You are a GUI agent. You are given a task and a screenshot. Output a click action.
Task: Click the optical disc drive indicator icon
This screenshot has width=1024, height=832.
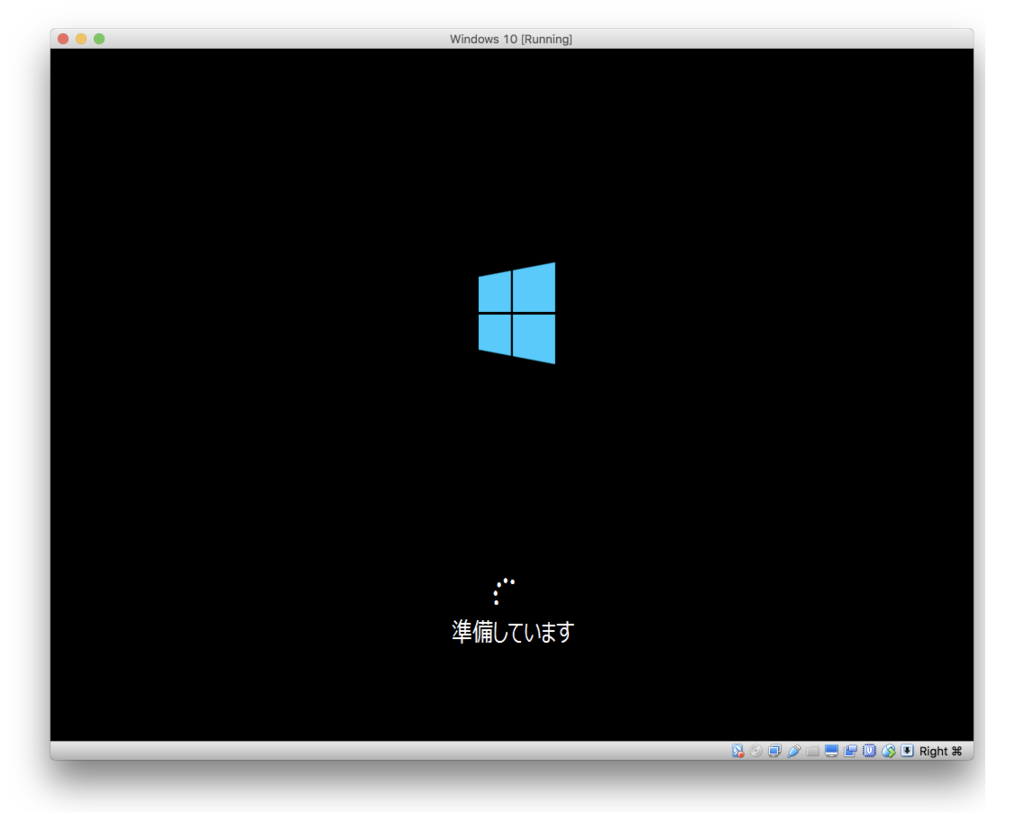756,751
